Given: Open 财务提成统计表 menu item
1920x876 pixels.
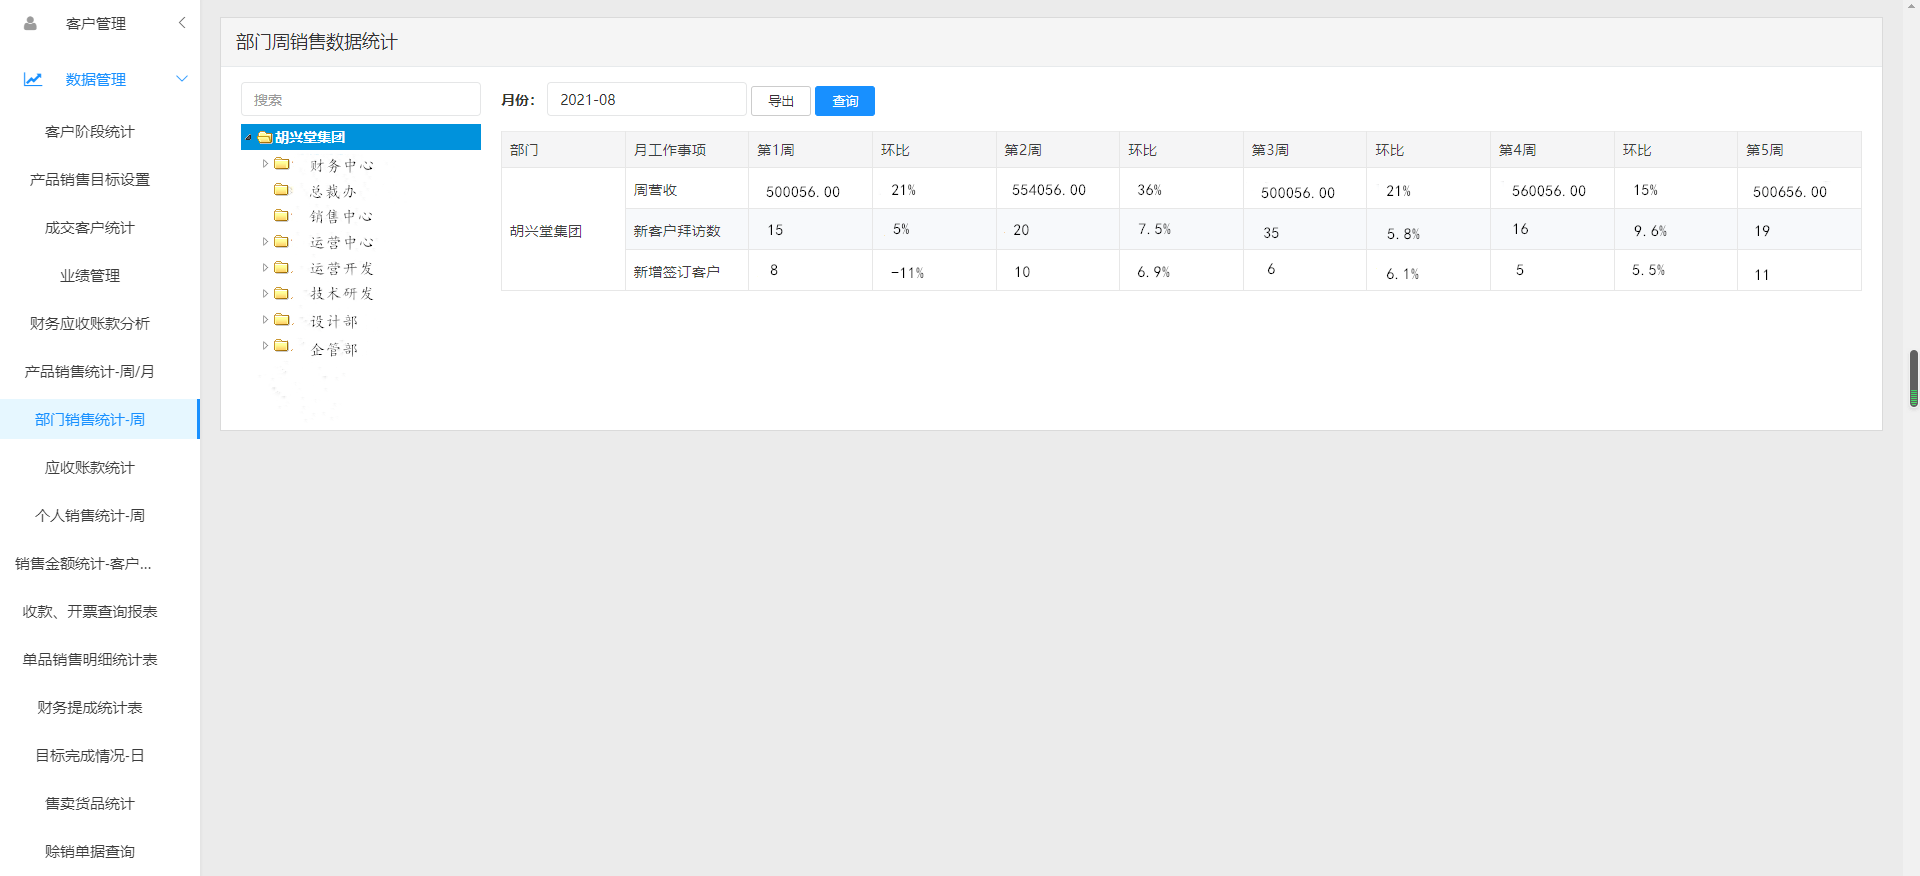Looking at the screenshot, I should coord(90,707).
